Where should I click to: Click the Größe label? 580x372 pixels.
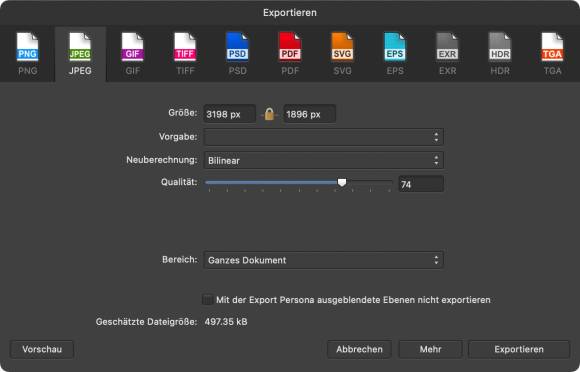coord(183,113)
